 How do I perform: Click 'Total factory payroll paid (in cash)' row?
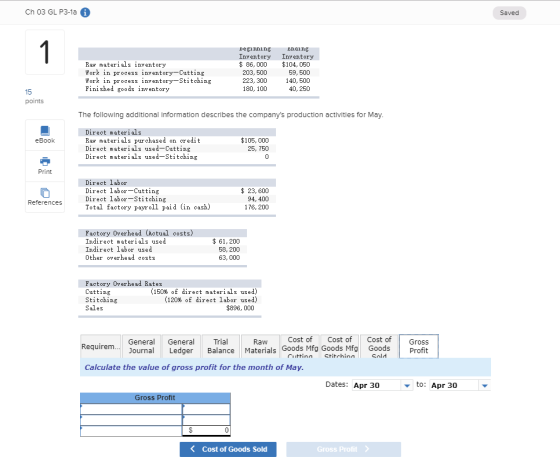pos(177,207)
